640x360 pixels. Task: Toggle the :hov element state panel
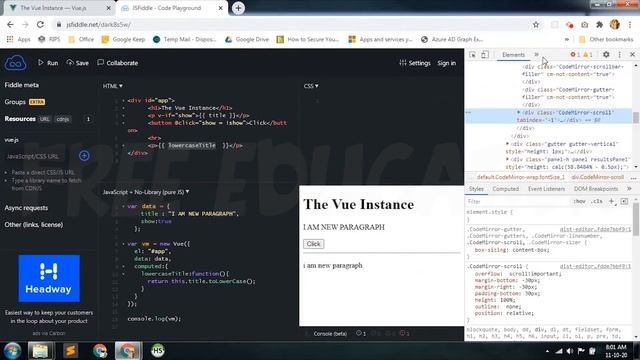pos(579,202)
